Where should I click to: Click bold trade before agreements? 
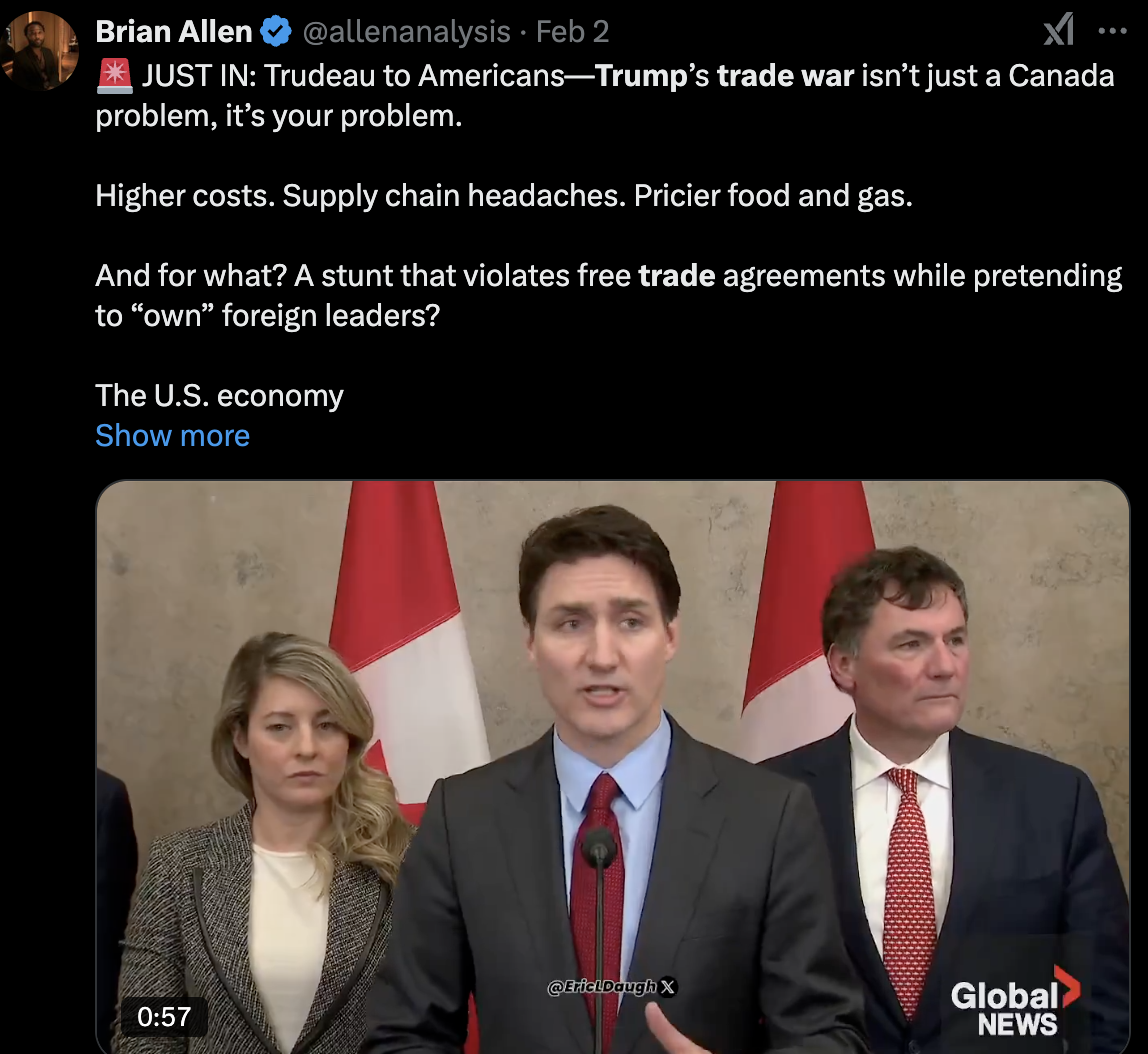[x=676, y=276]
